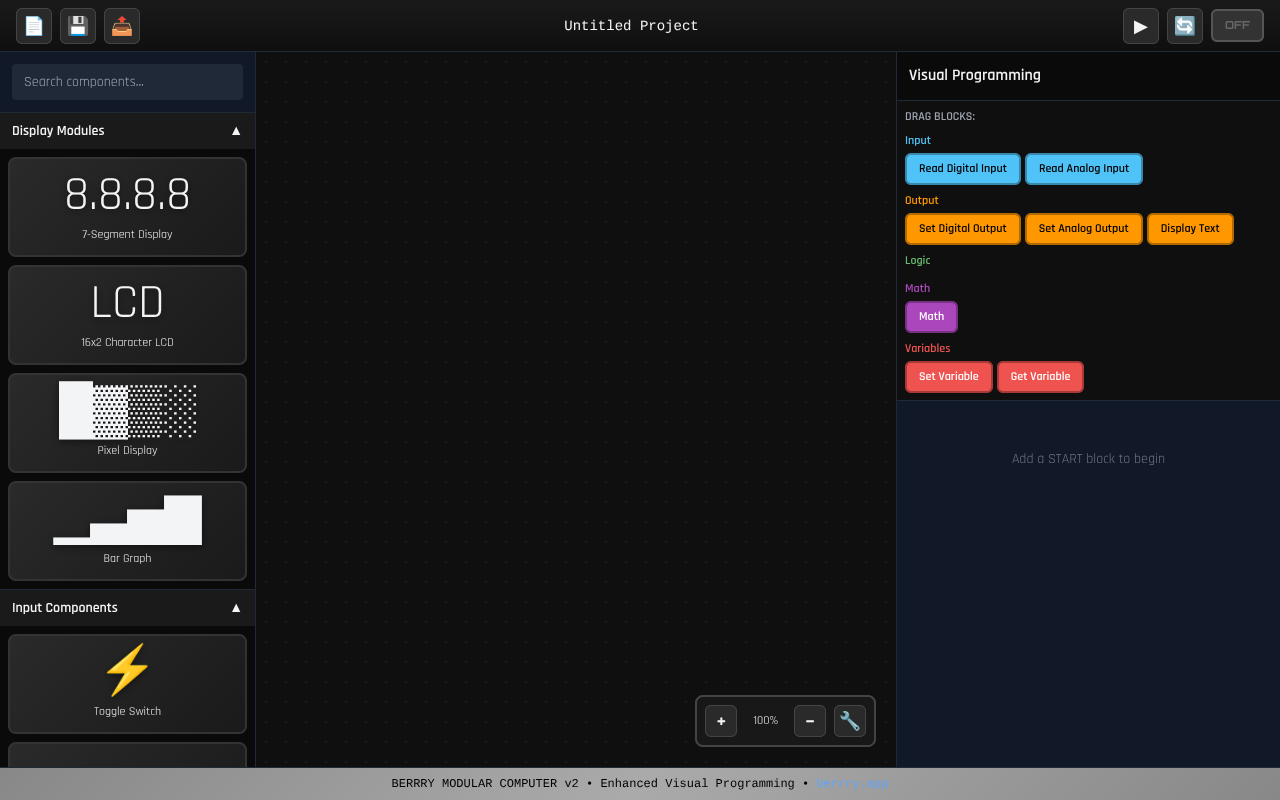Image resolution: width=1280 pixels, height=800 pixels.
Task: Run the program with the play icon
Action: click(1140, 25)
